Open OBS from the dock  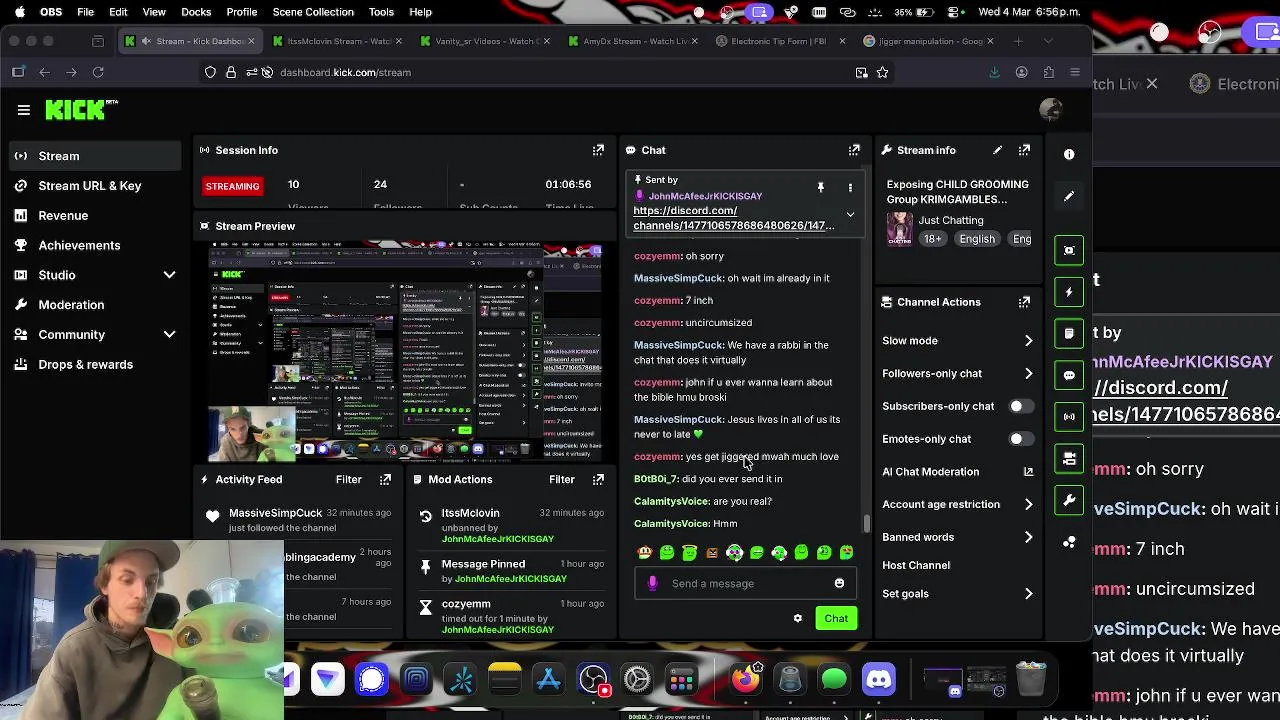593,679
